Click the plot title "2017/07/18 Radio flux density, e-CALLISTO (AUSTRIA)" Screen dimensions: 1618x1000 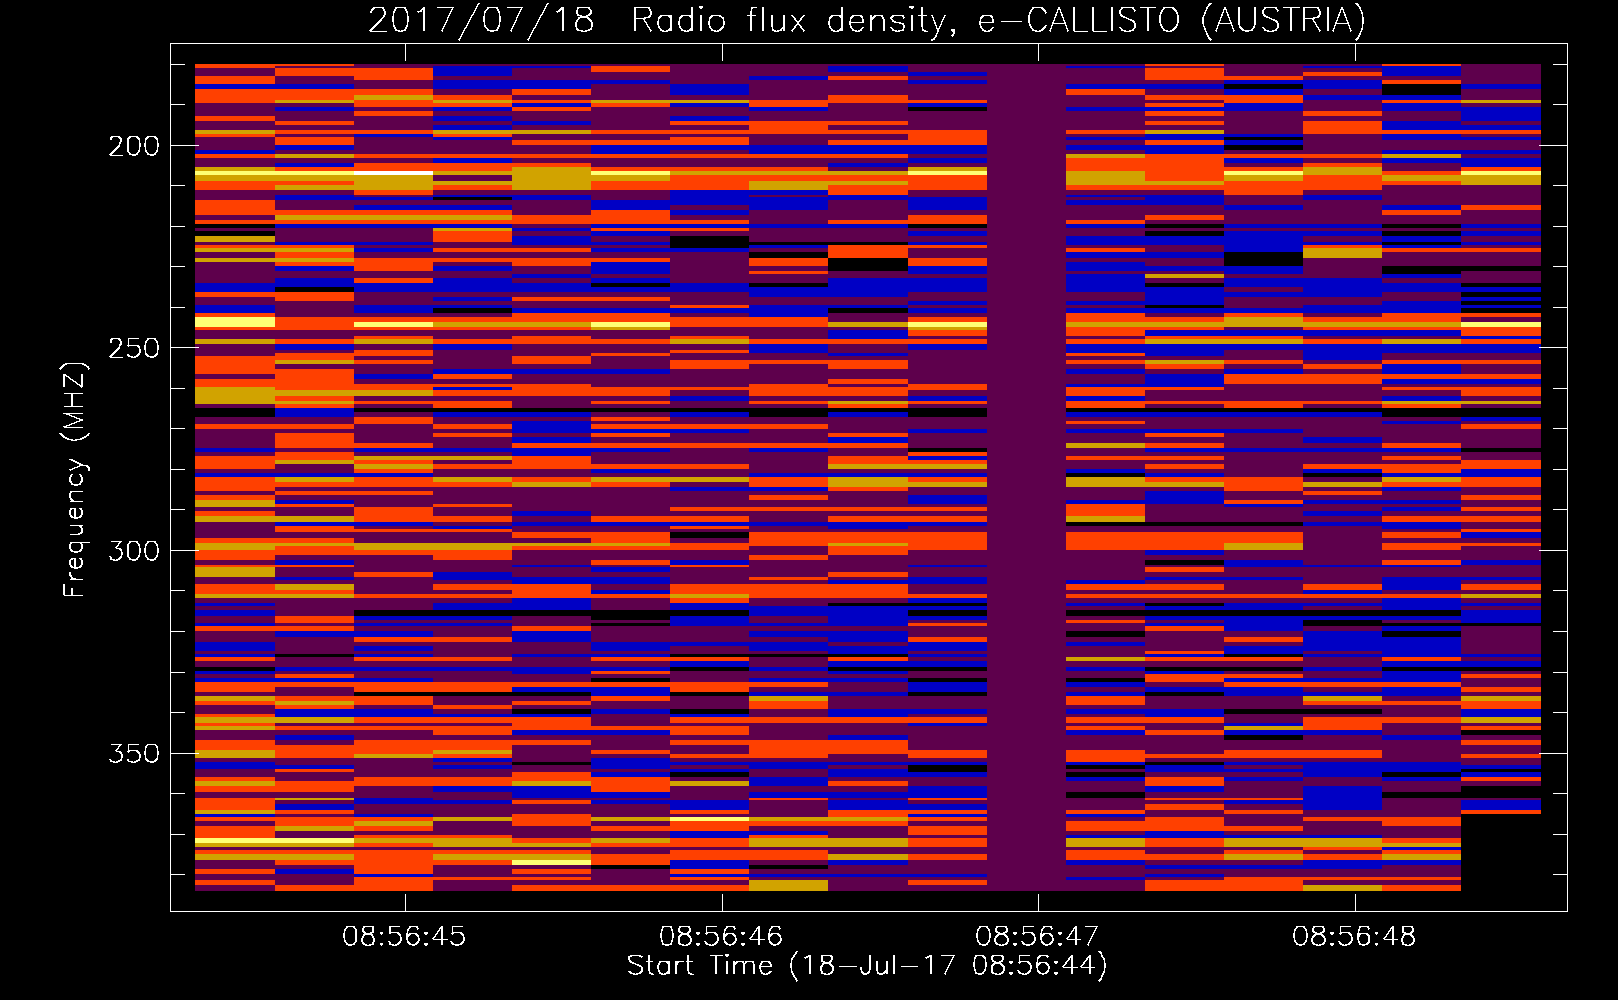click(x=866, y=20)
